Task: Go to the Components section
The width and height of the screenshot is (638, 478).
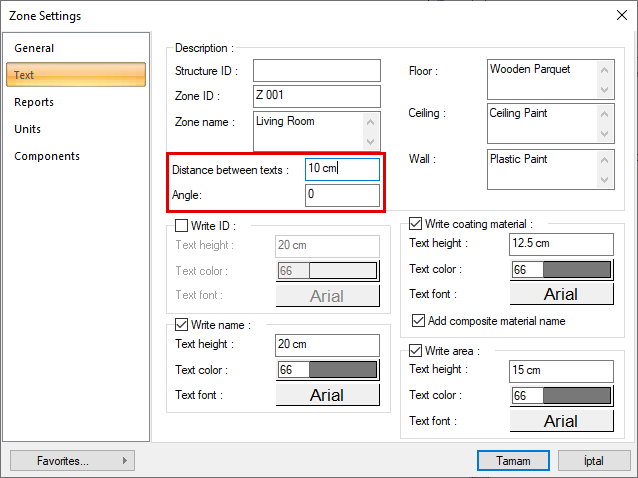Action: (x=47, y=156)
